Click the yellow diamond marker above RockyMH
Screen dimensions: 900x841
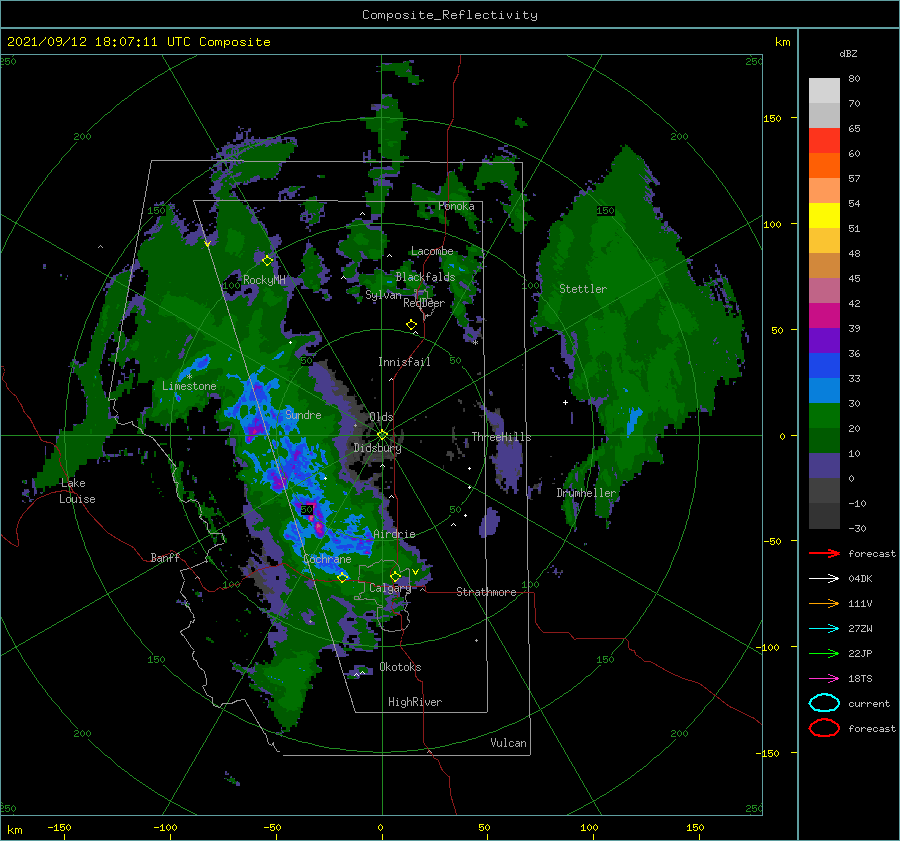[267, 261]
